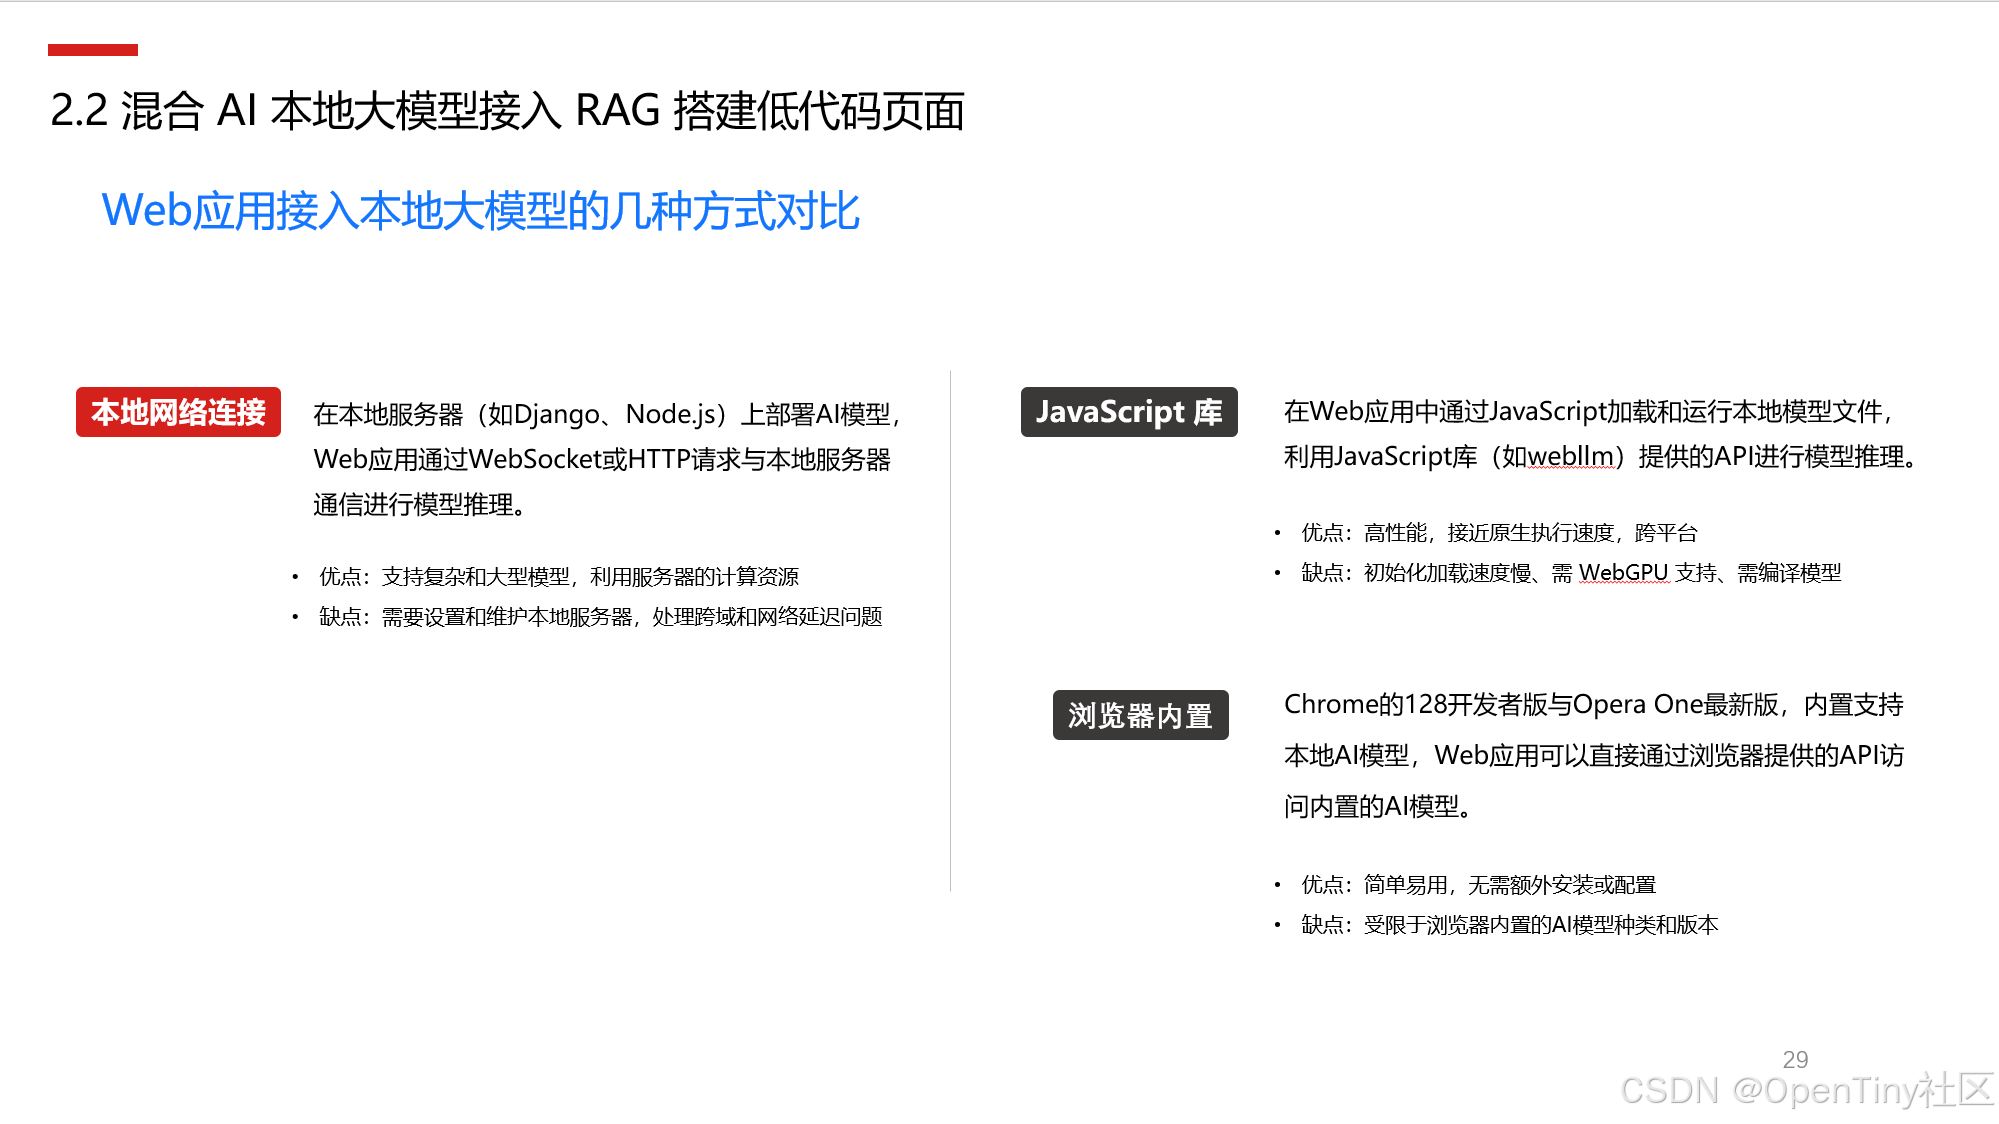Click slide page number 29
Viewport: 1999px width, 1124px height.
point(1795,1059)
